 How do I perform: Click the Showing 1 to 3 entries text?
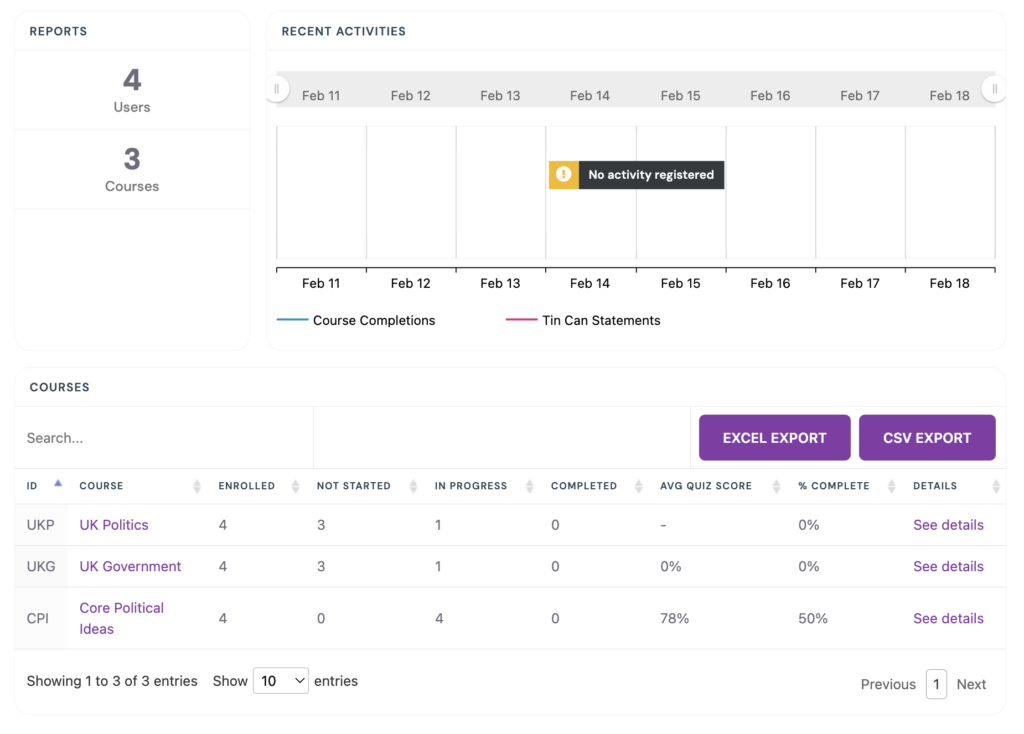(112, 681)
